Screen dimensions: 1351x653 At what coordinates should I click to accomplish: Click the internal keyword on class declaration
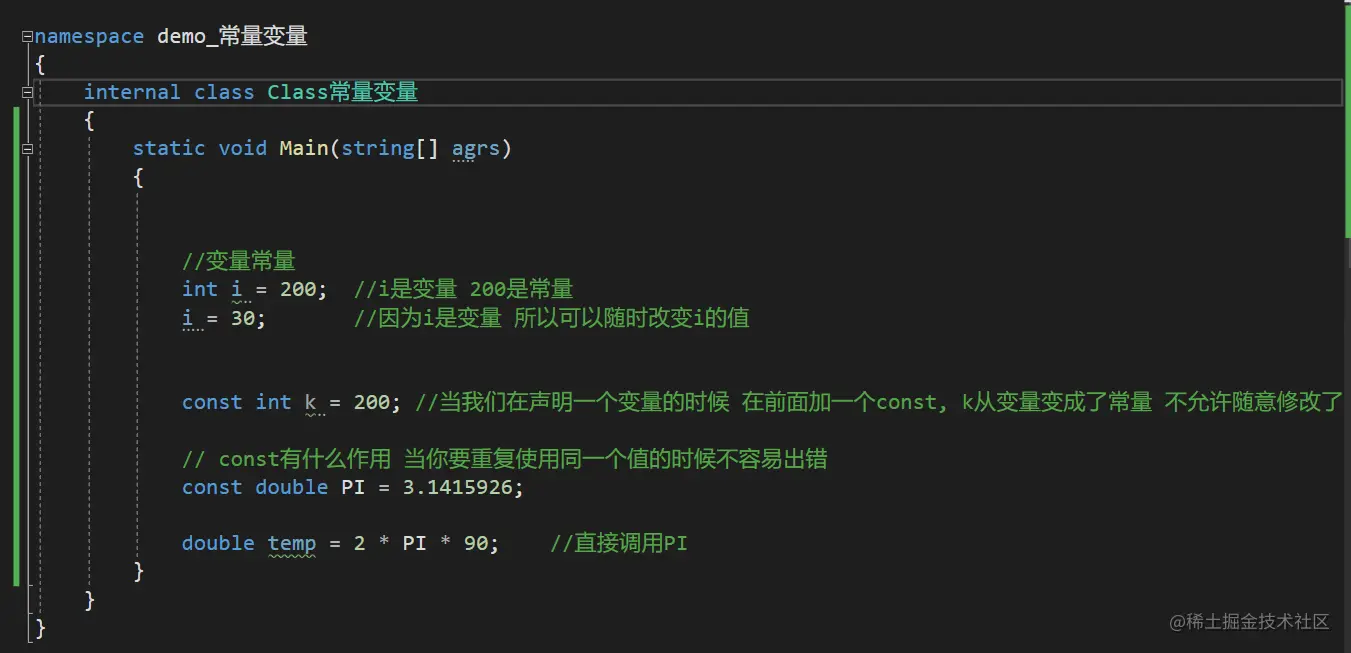132,92
